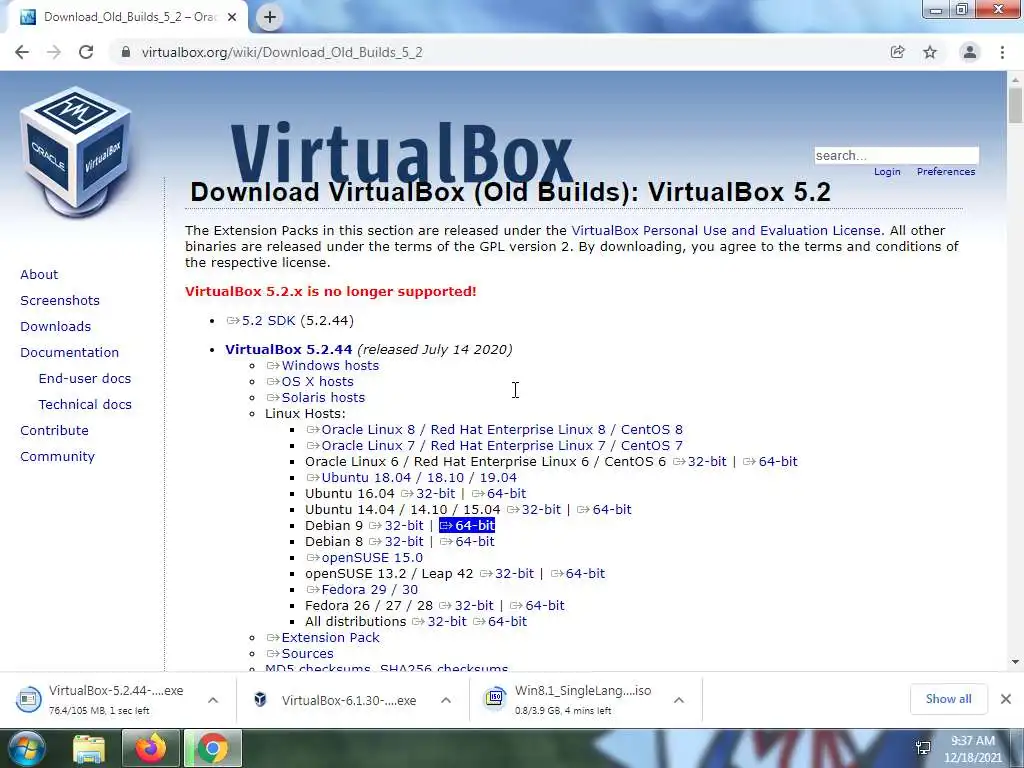The width and height of the screenshot is (1024, 768).
Task: Click the search box on the page
Action: click(896, 155)
